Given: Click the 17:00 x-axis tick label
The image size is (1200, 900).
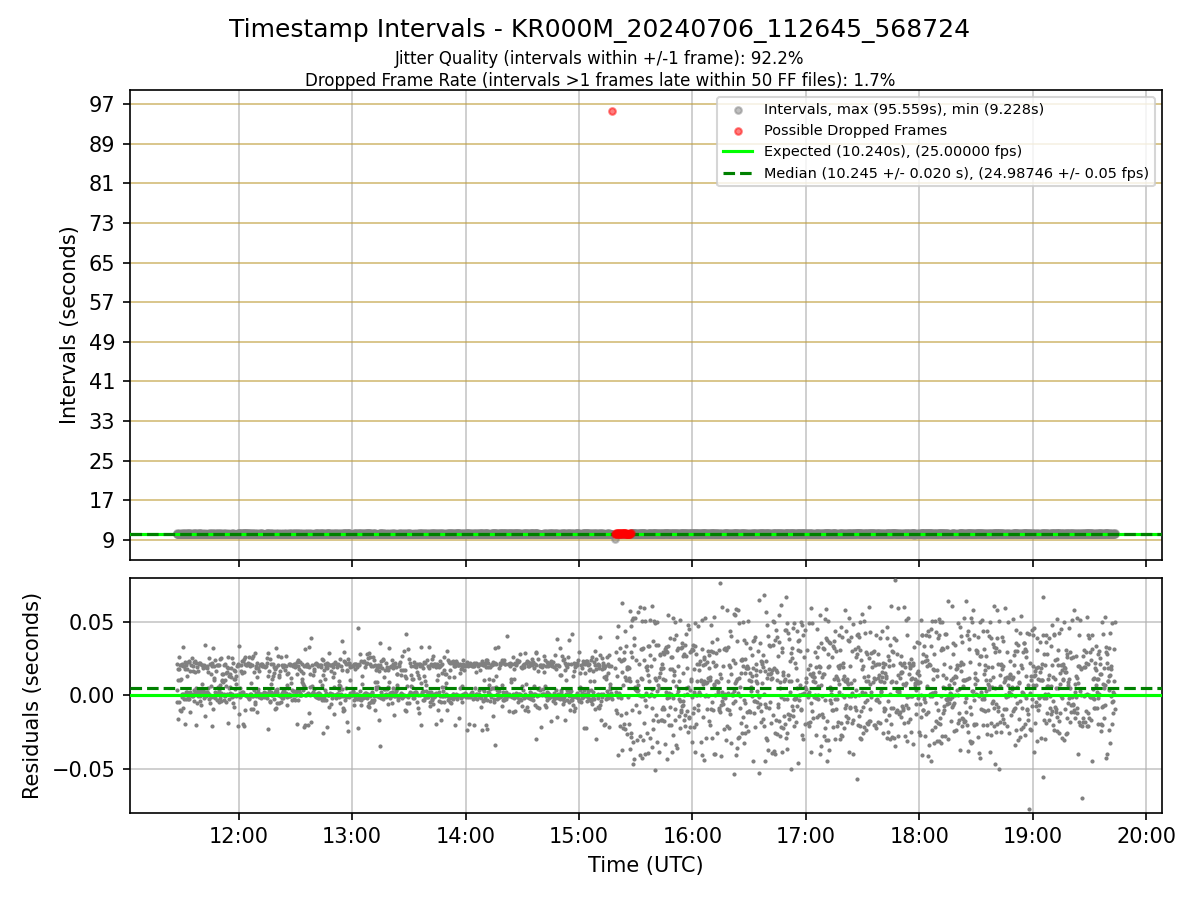Looking at the screenshot, I should point(806,834).
